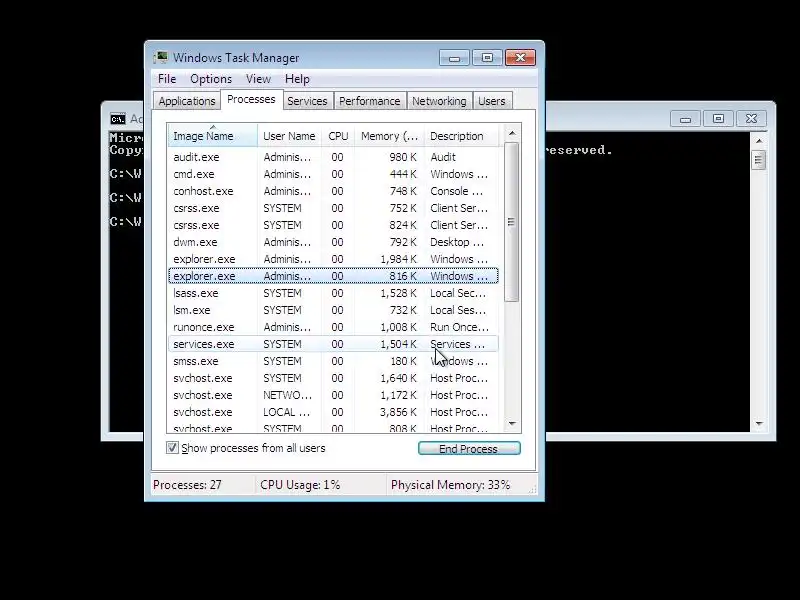Image resolution: width=800 pixels, height=600 pixels.
Task: Select the runonce.exe process row
Action: pyautogui.click(x=333, y=327)
